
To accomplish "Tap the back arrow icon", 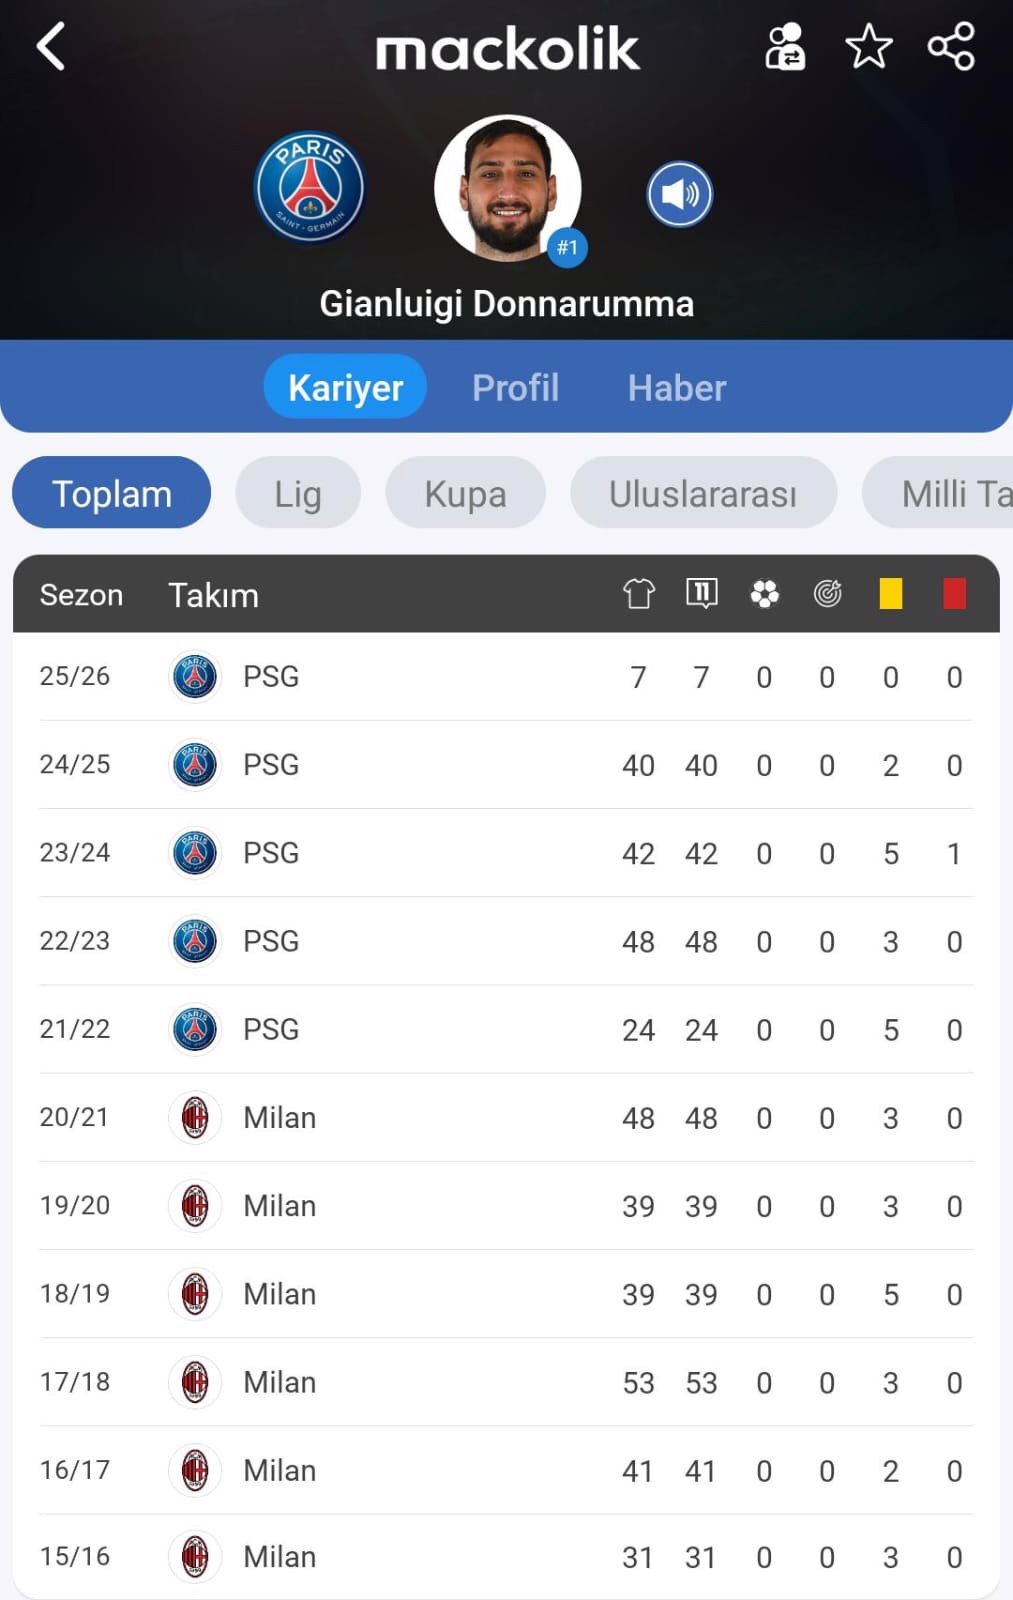I will [x=51, y=47].
